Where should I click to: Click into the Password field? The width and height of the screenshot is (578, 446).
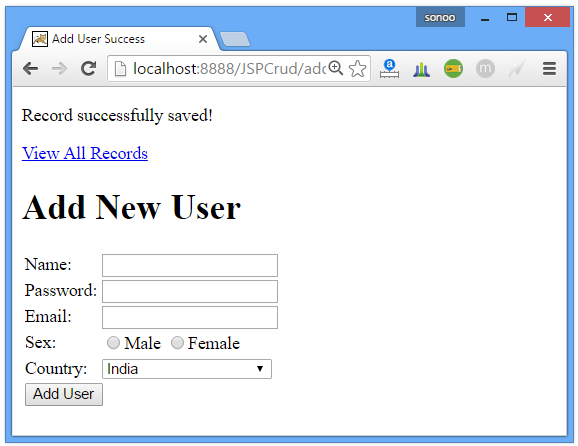(190, 292)
